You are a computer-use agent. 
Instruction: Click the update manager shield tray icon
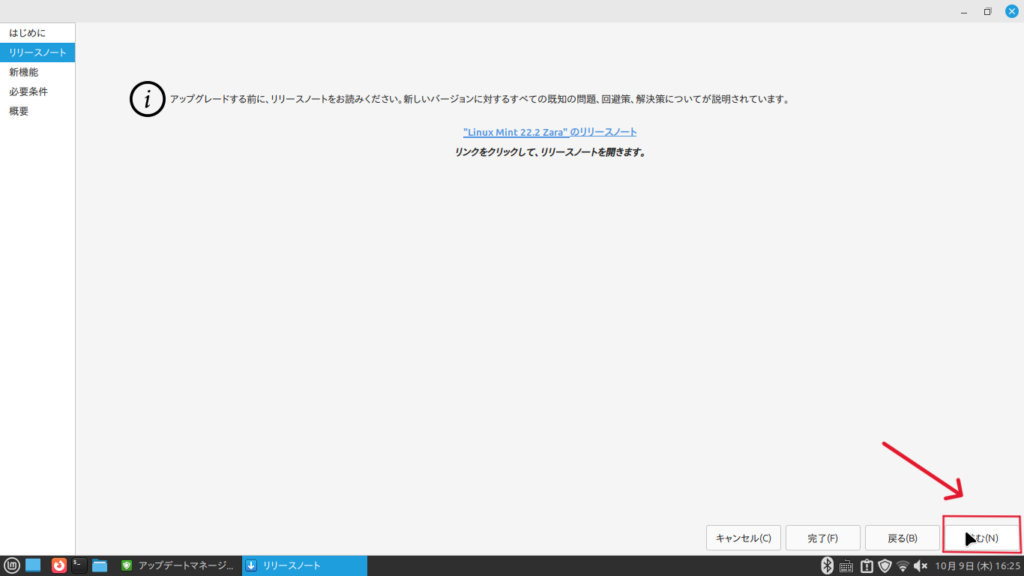pyautogui.click(x=884, y=565)
